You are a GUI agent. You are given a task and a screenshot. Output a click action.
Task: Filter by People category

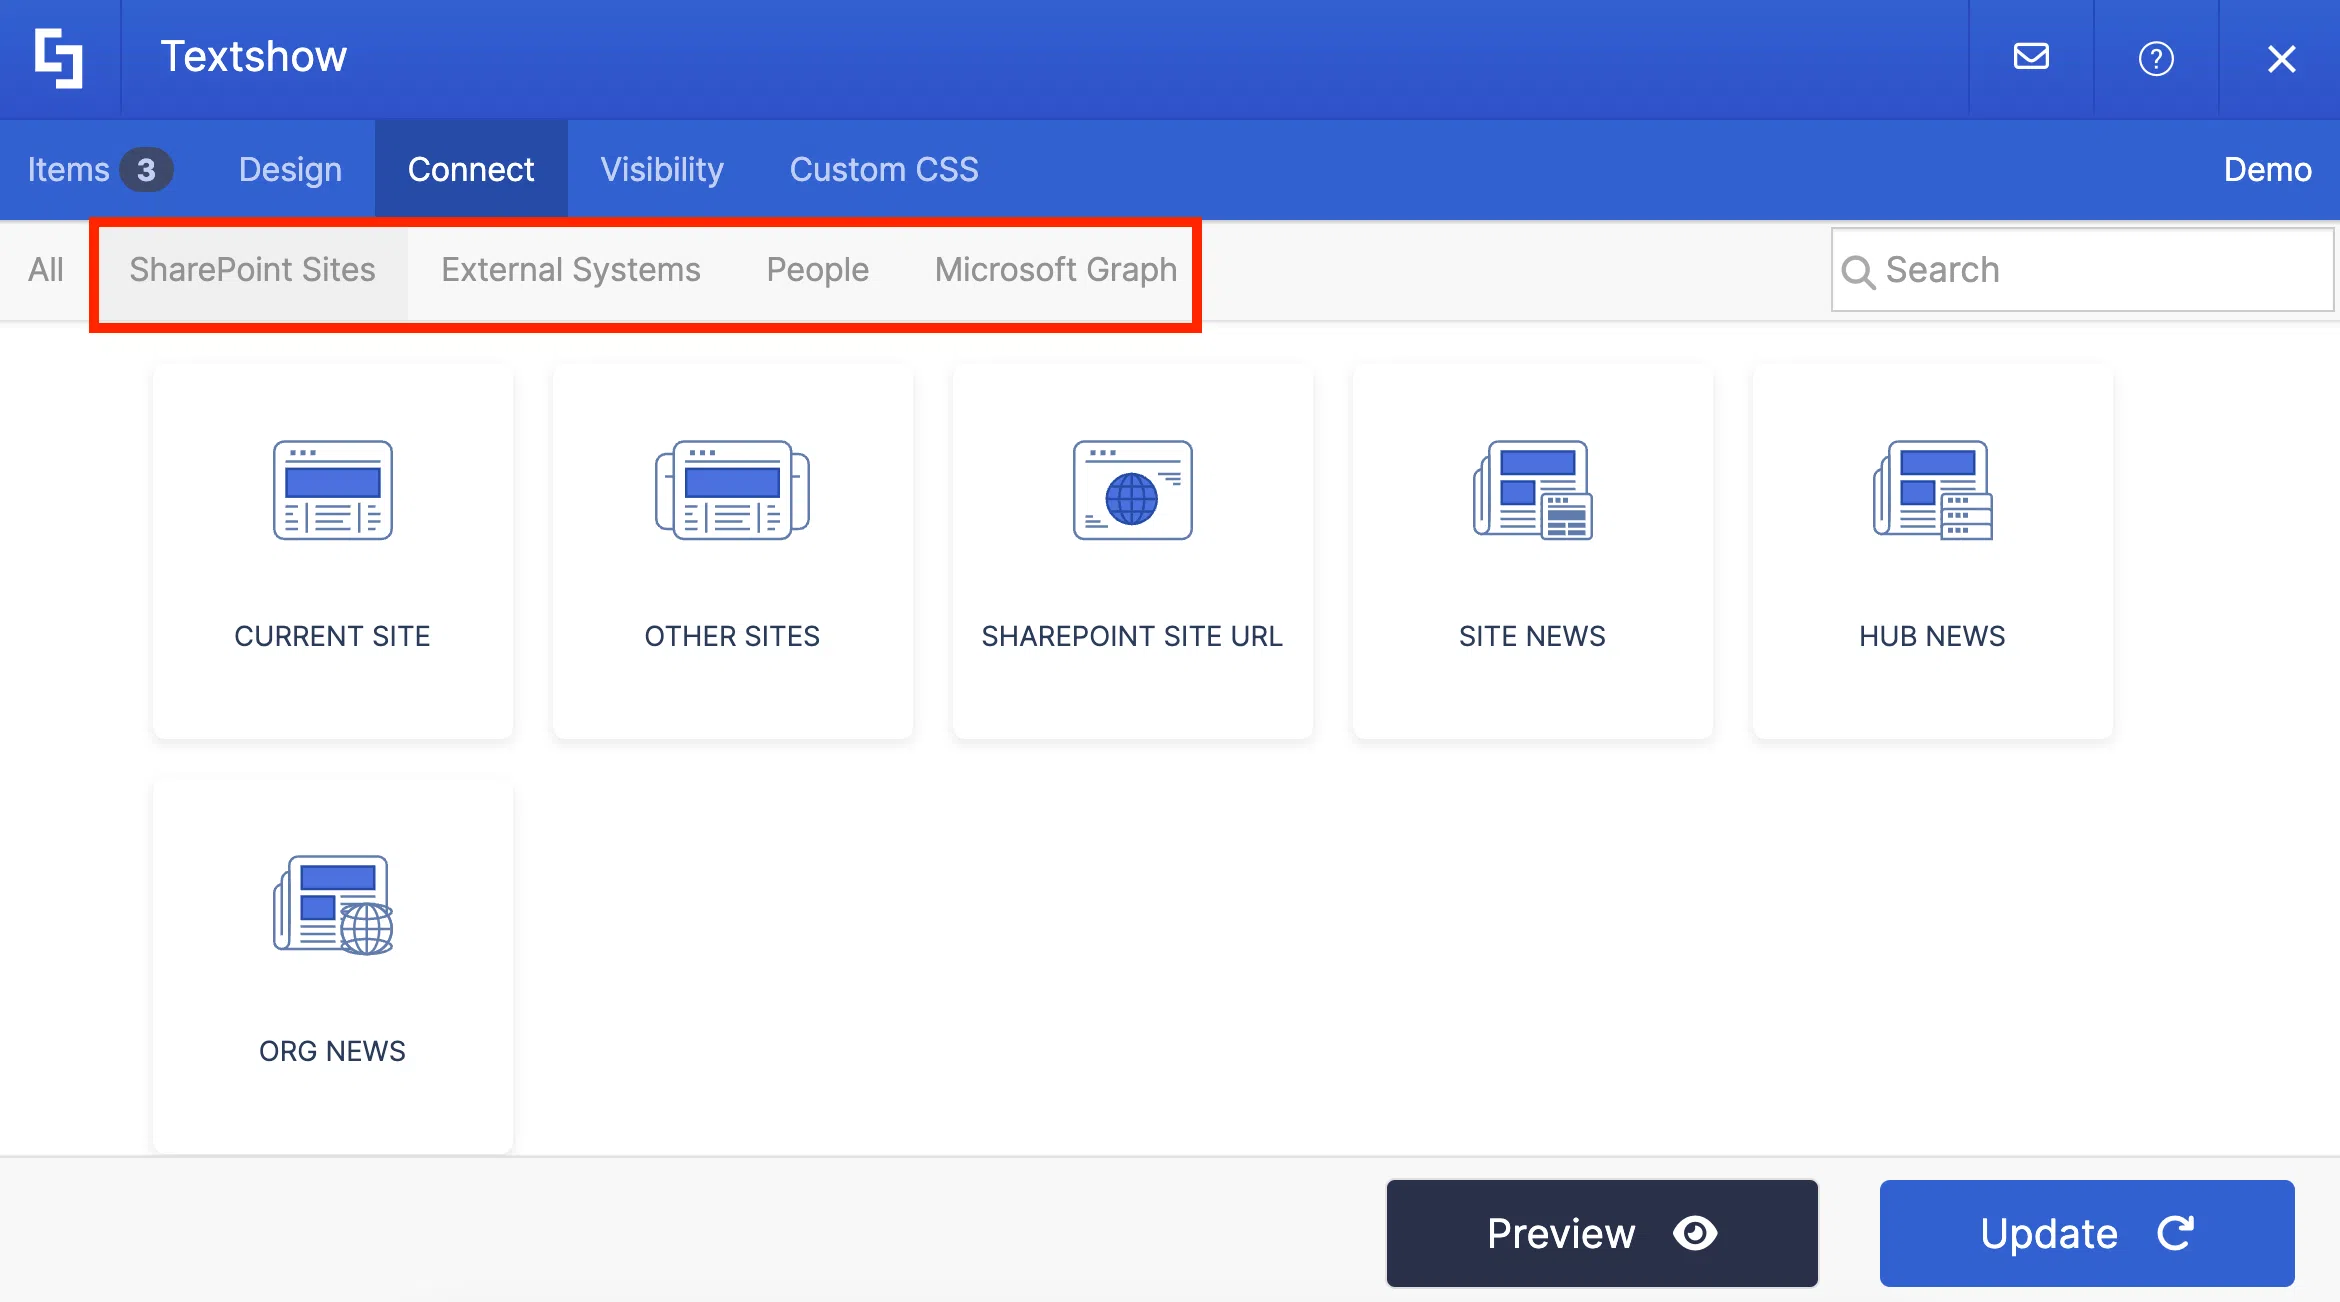pyautogui.click(x=817, y=270)
